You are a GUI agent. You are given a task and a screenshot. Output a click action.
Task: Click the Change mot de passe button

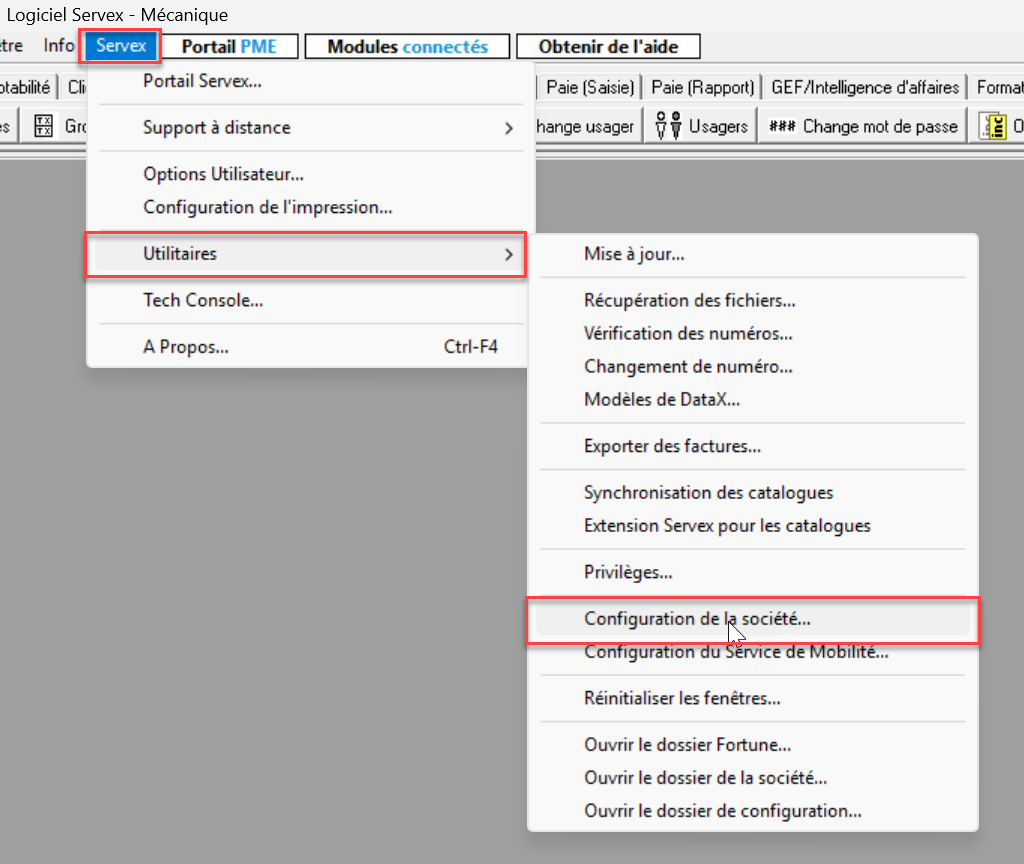click(861, 127)
